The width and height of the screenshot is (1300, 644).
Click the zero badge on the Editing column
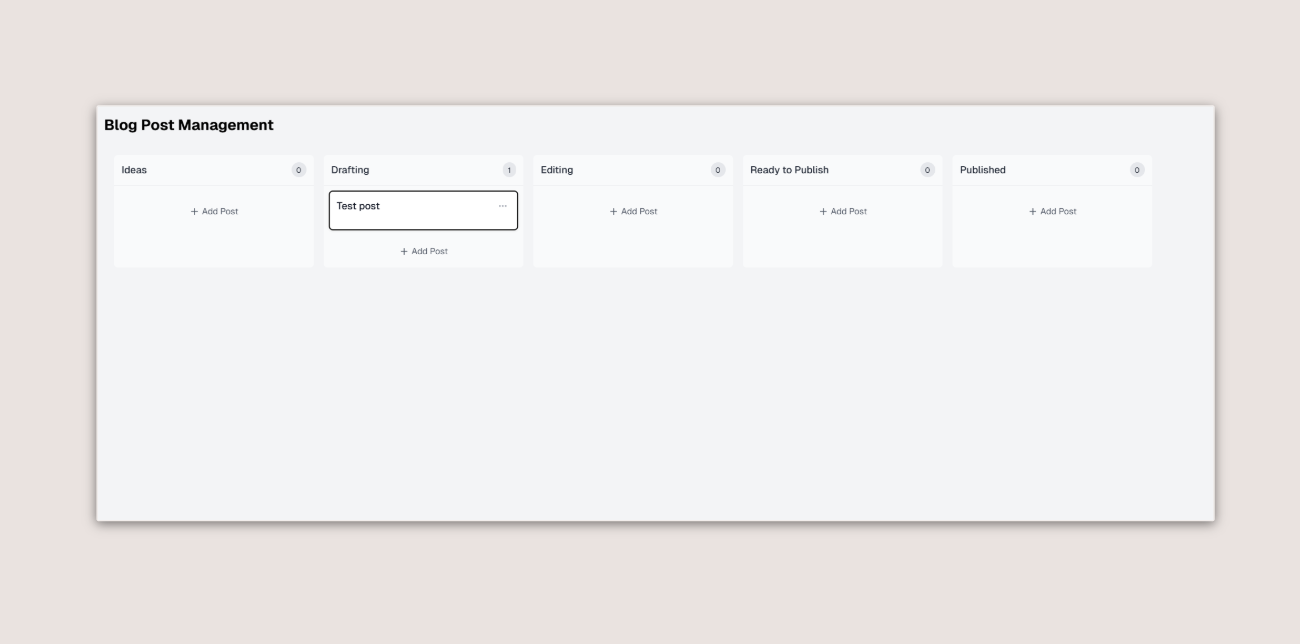click(x=717, y=170)
